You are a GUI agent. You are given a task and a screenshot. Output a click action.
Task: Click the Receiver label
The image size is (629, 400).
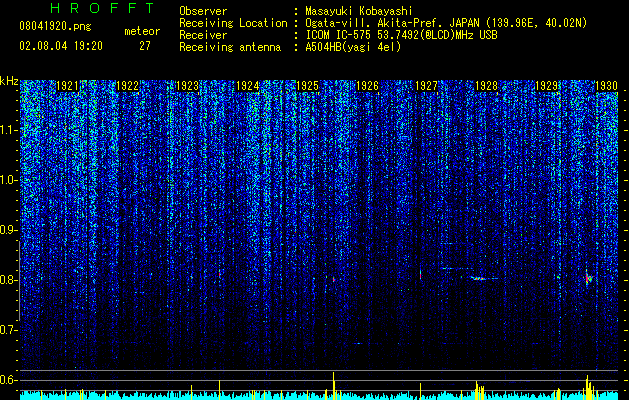pos(203,35)
